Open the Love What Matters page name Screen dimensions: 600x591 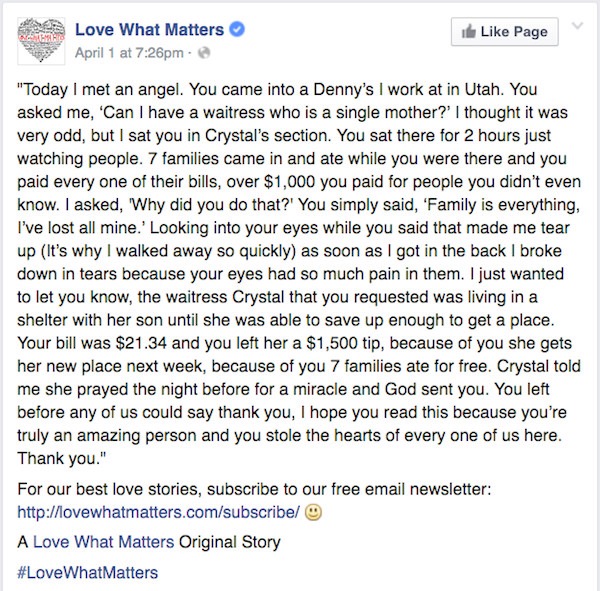point(149,29)
